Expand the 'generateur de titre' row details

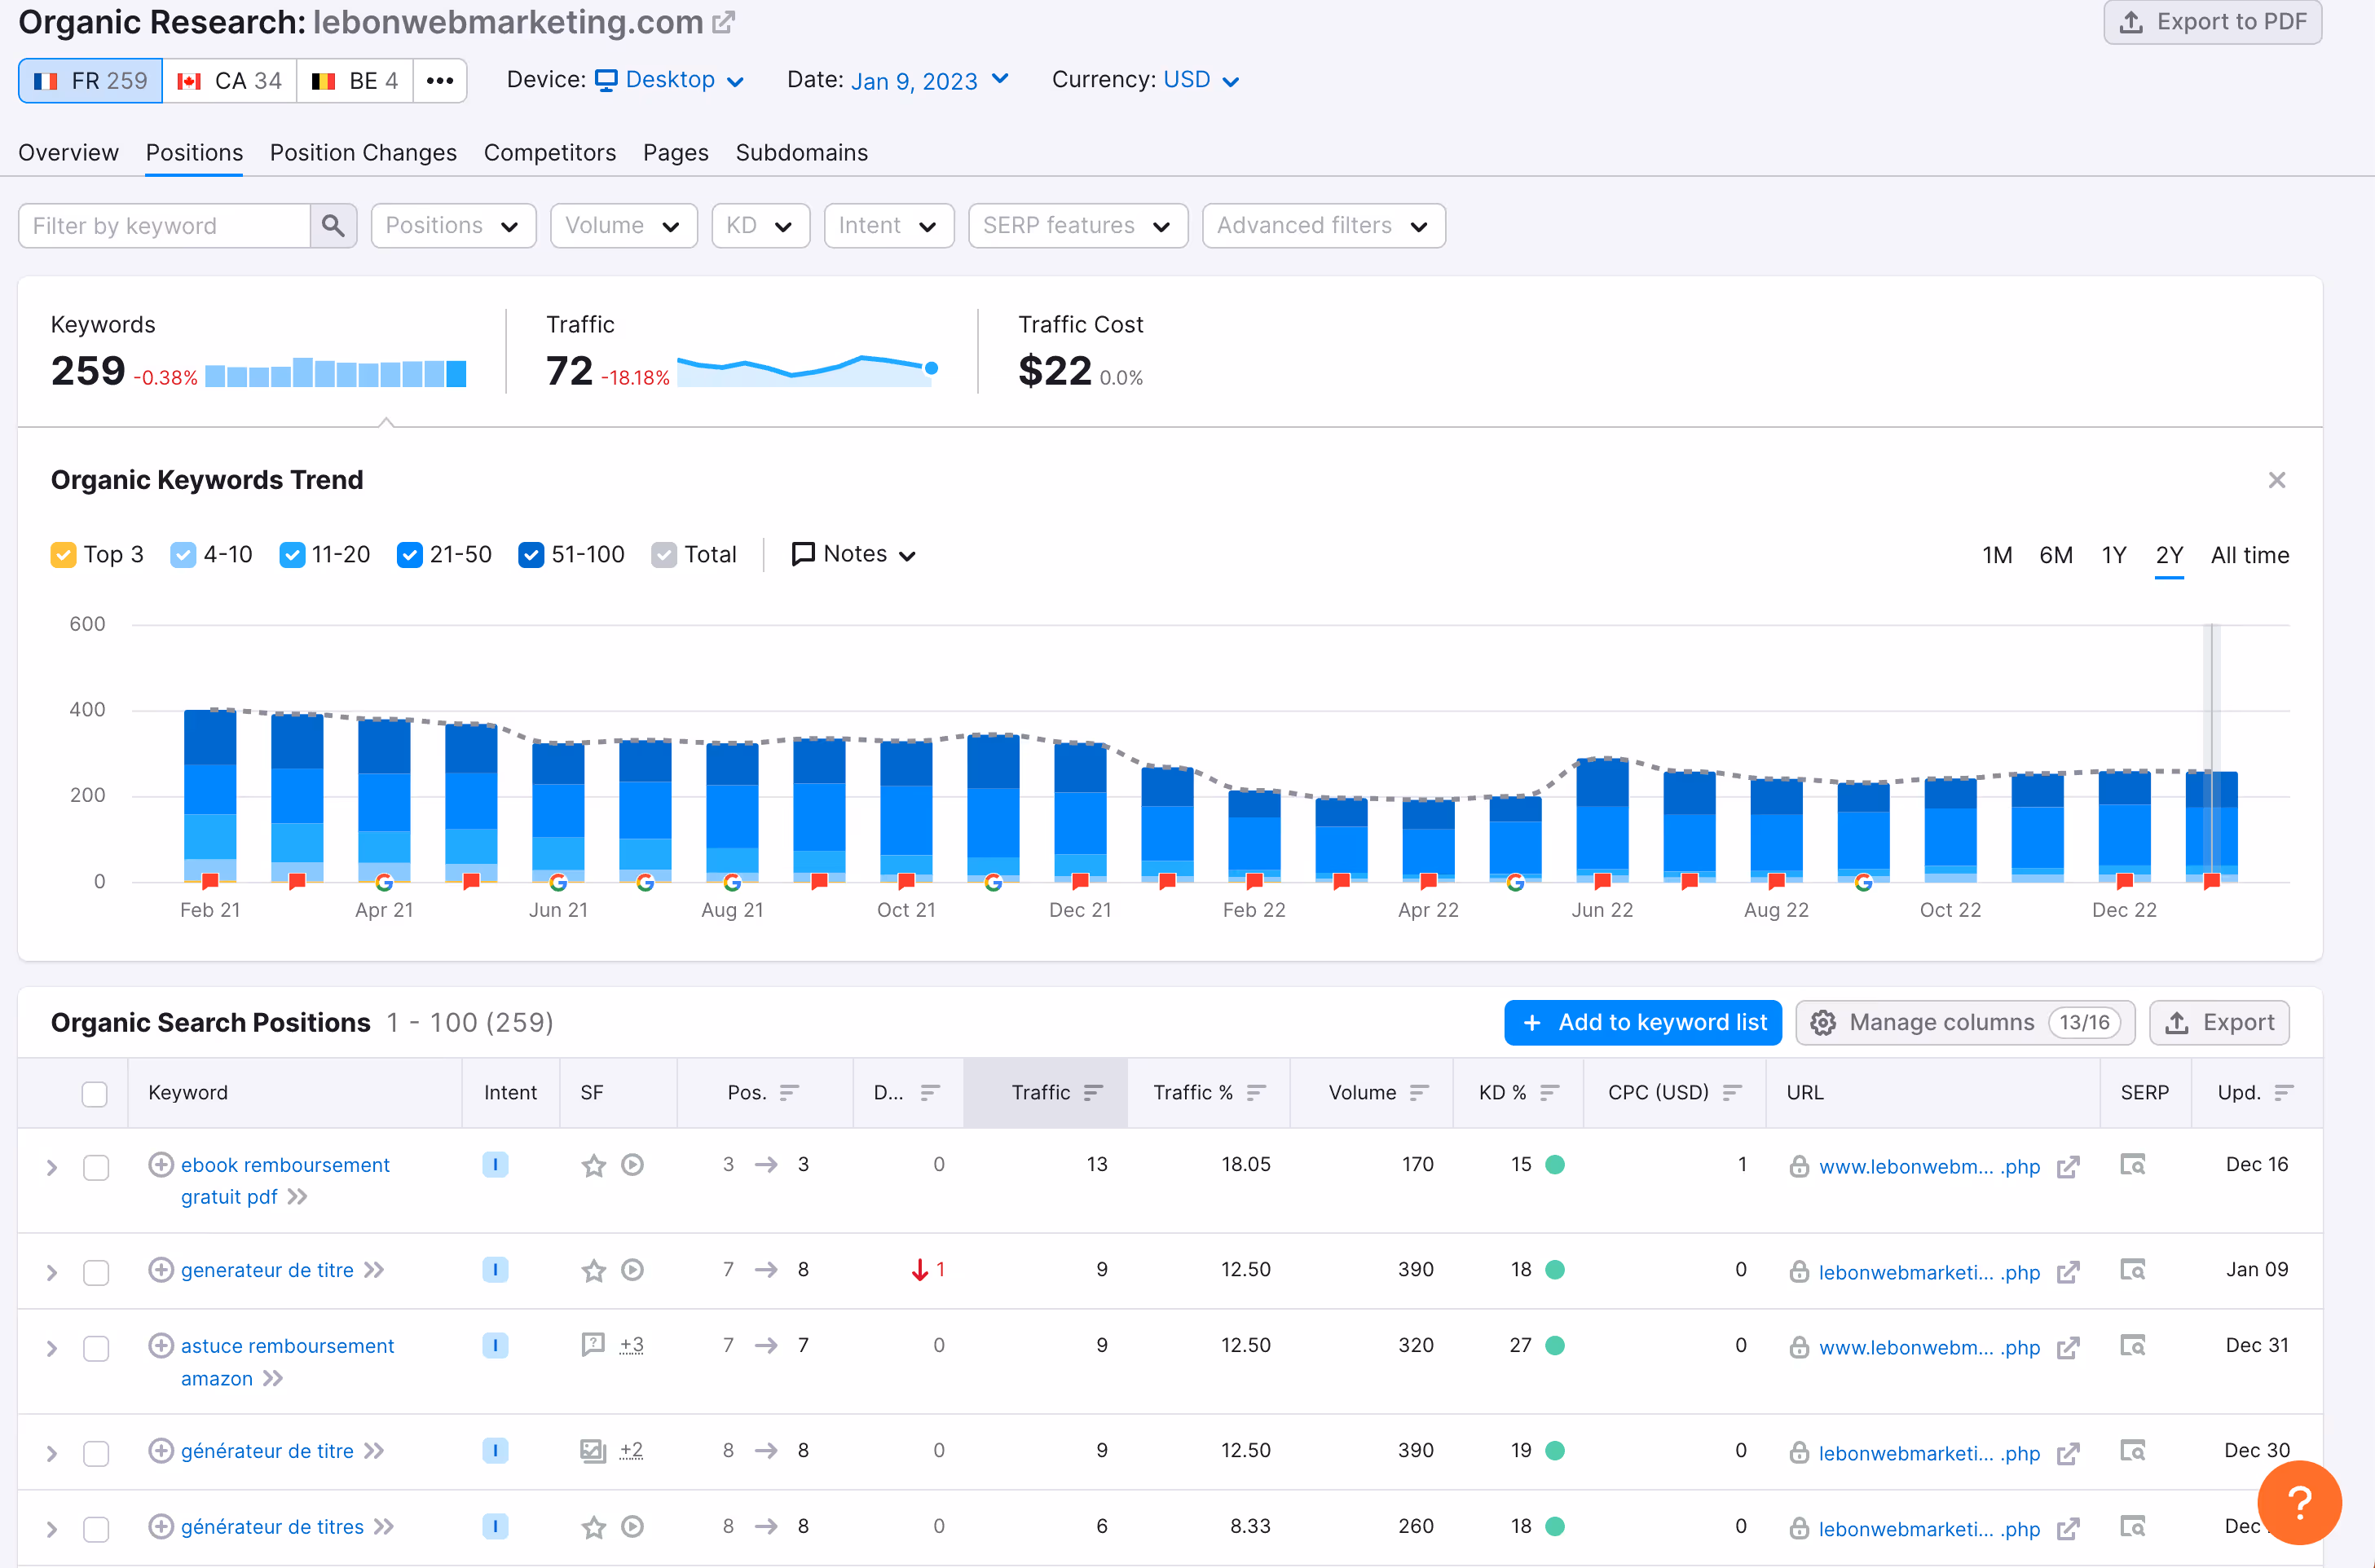pos(52,1272)
